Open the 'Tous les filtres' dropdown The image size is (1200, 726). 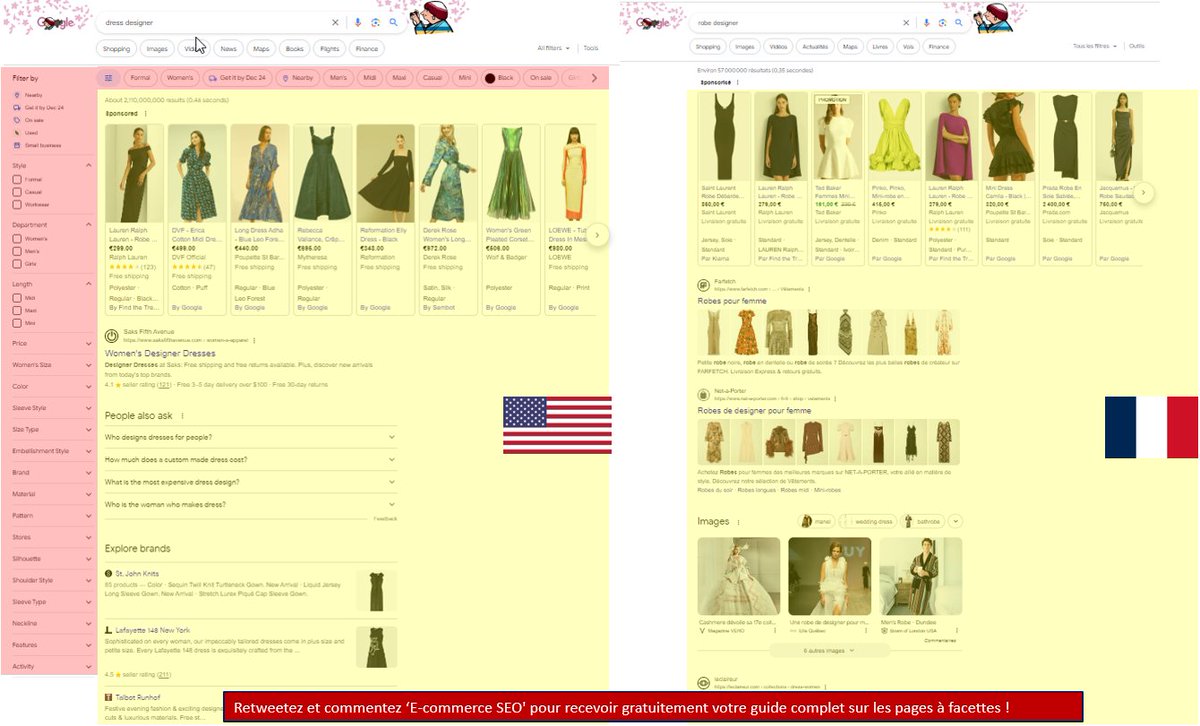[x=1093, y=46]
